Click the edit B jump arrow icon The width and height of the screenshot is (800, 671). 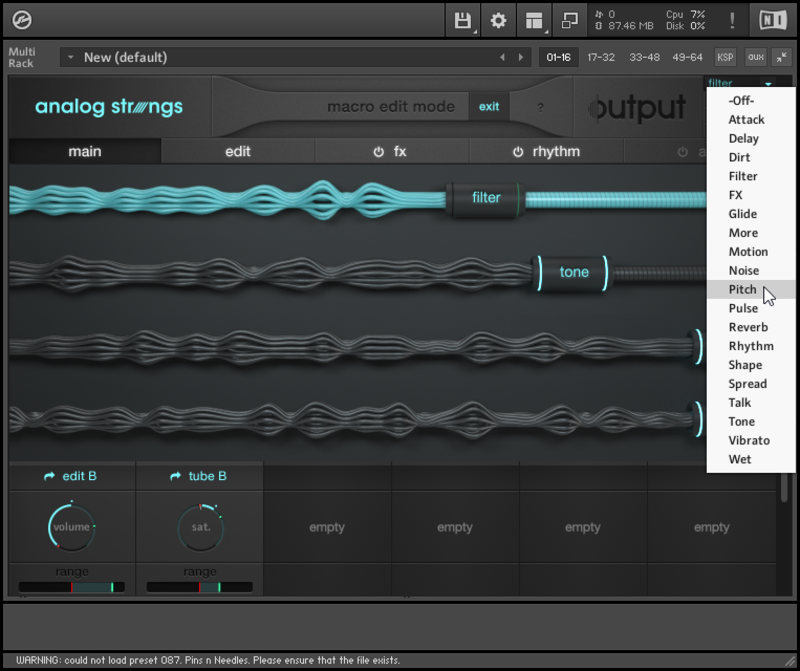(49, 476)
